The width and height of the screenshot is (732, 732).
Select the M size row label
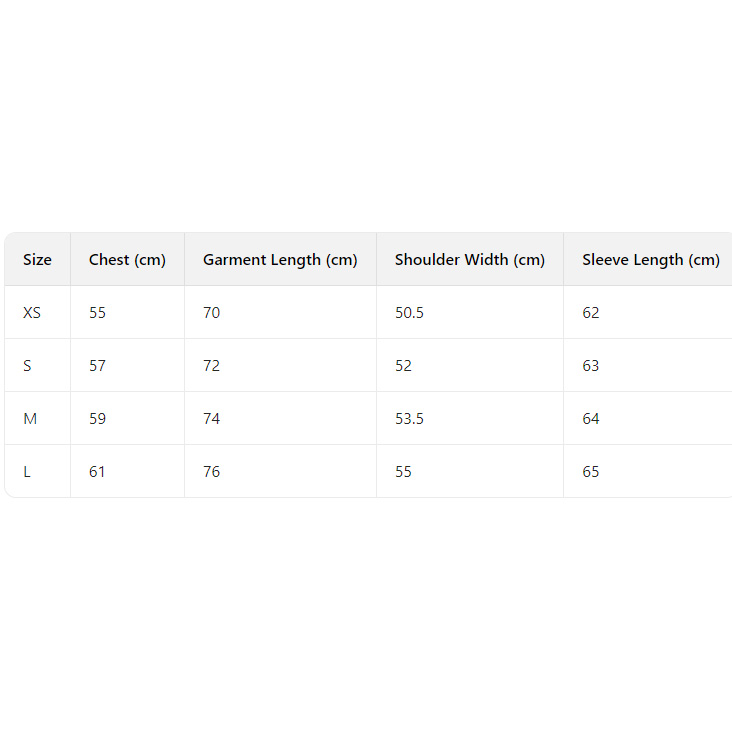[30, 419]
